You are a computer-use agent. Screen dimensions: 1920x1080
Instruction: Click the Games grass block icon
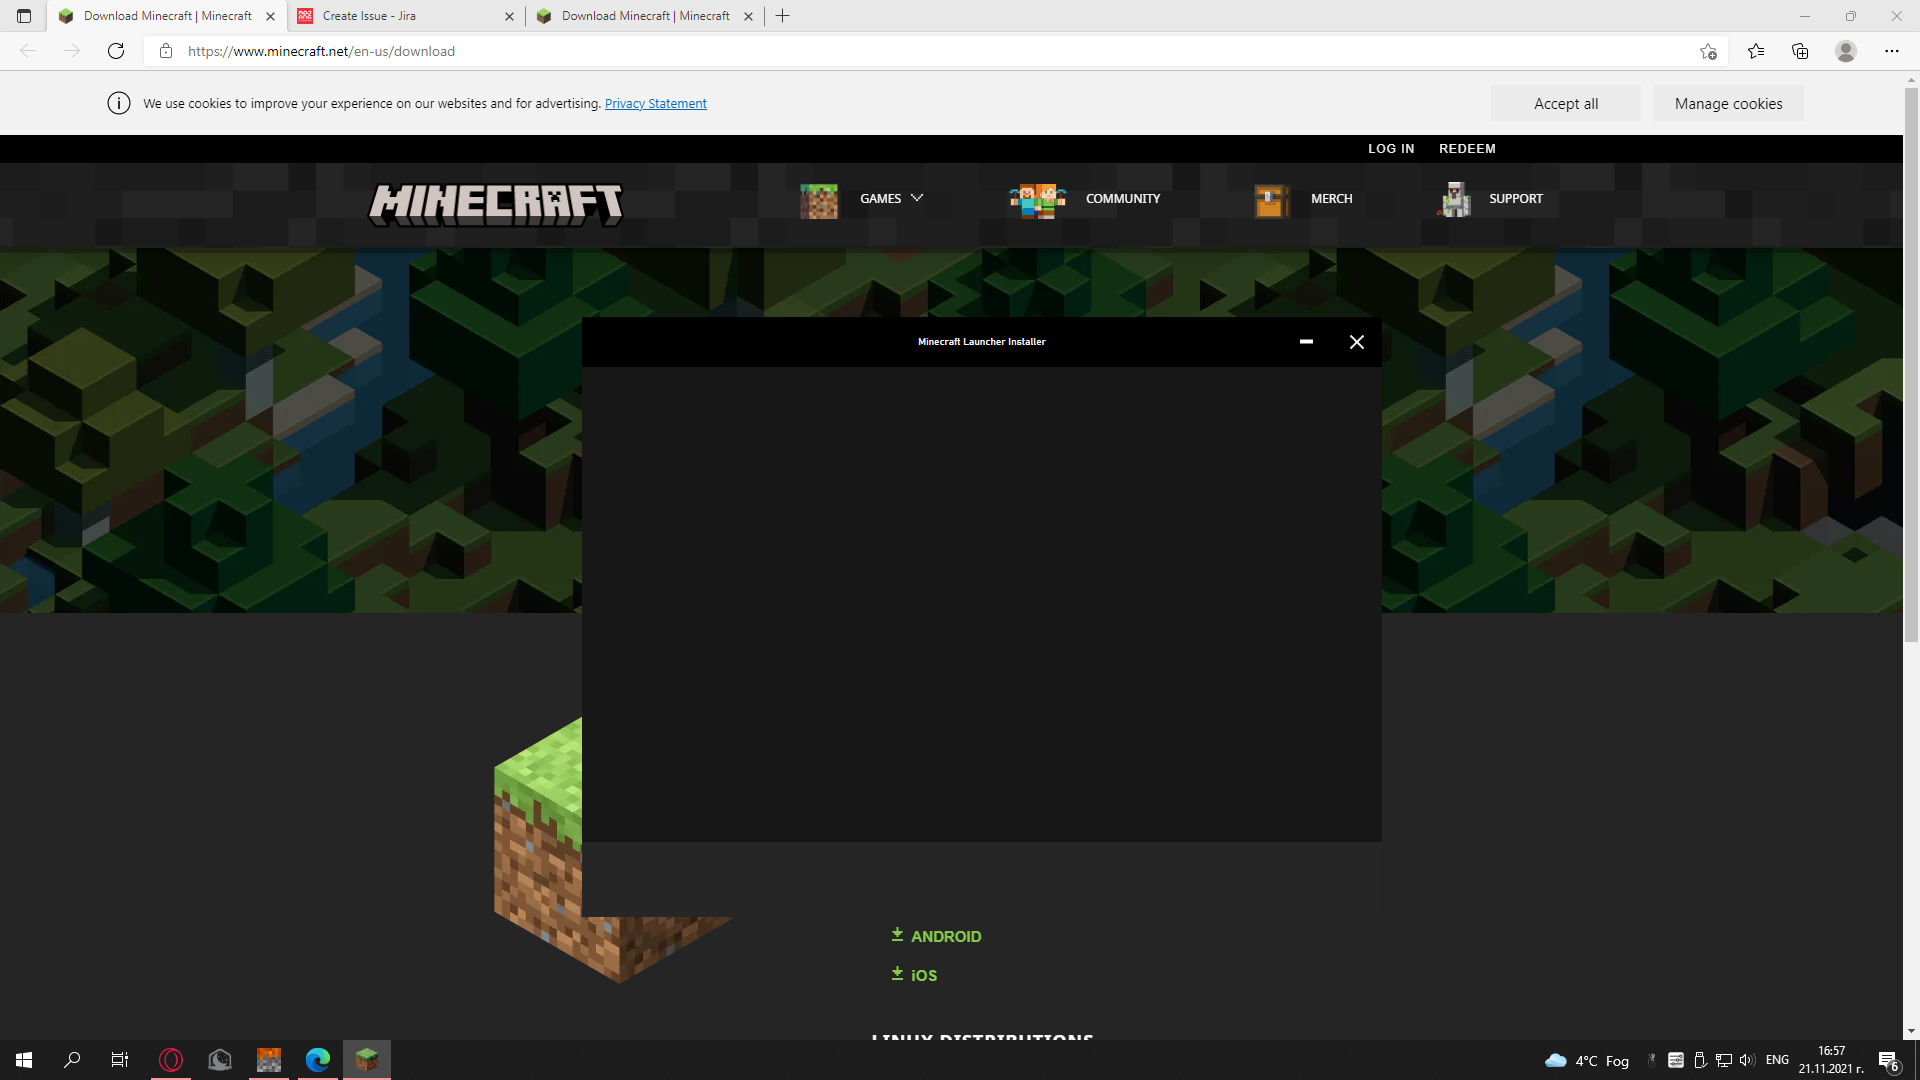point(818,200)
